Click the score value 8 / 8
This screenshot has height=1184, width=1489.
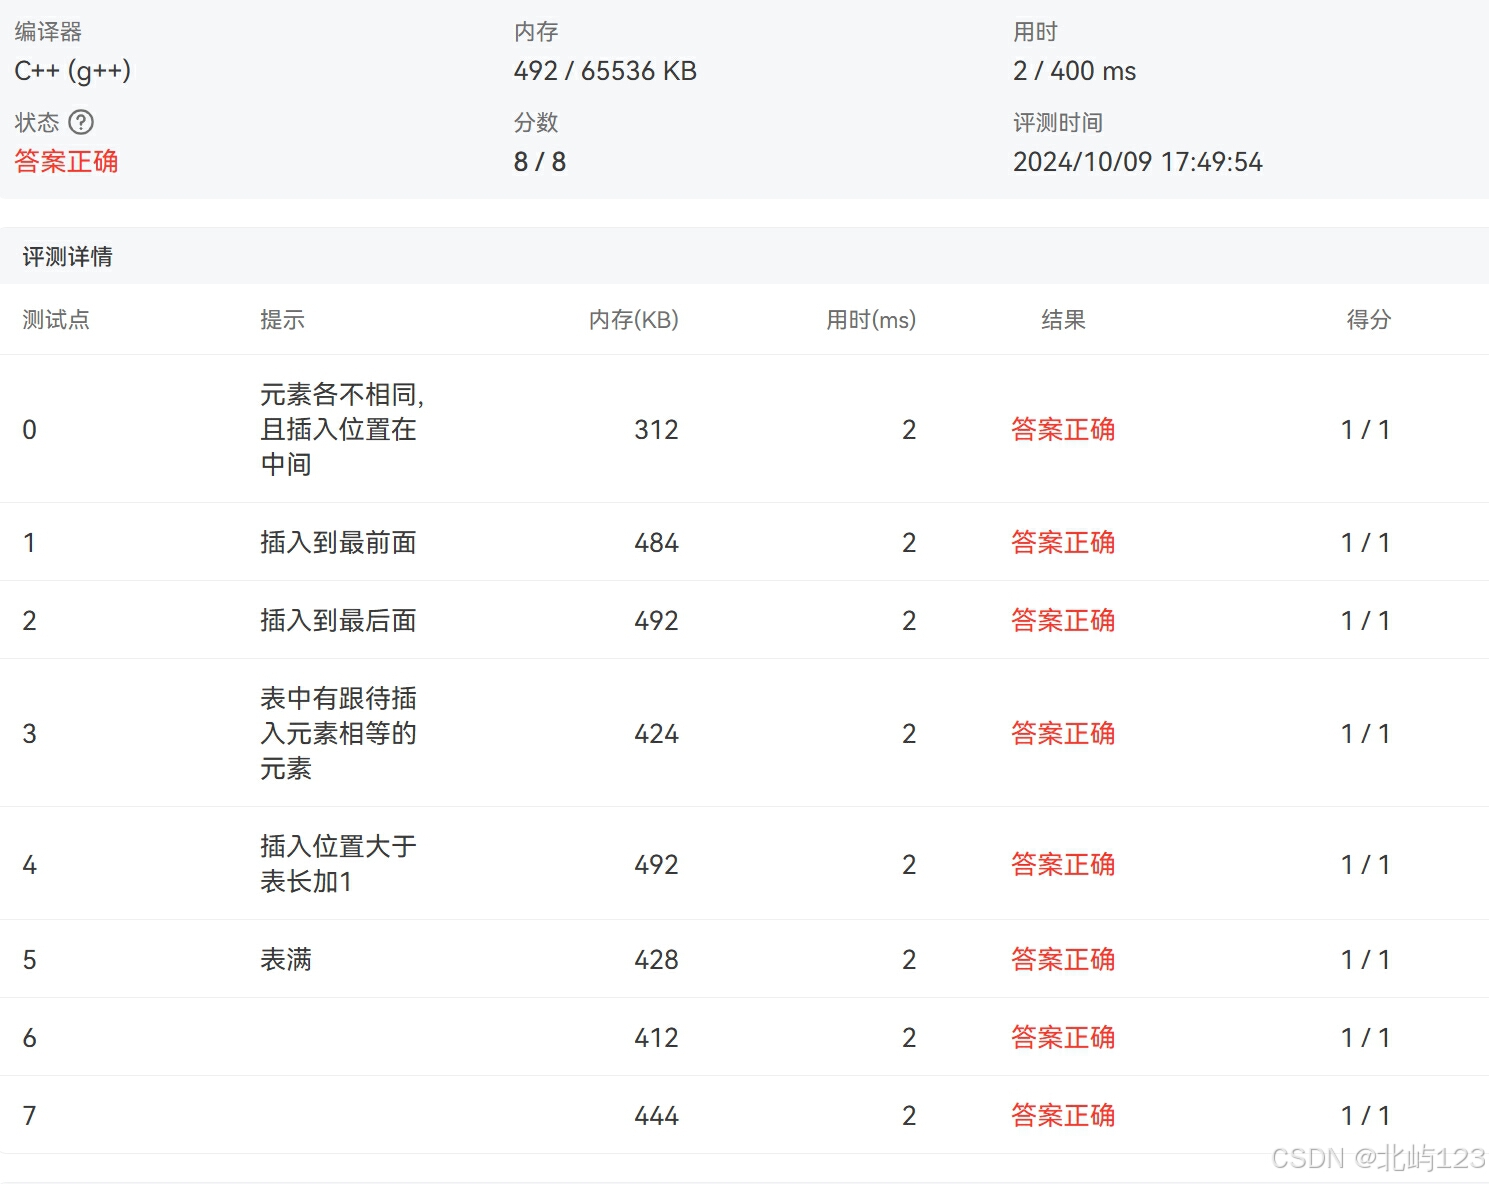pyautogui.click(x=541, y=161)
